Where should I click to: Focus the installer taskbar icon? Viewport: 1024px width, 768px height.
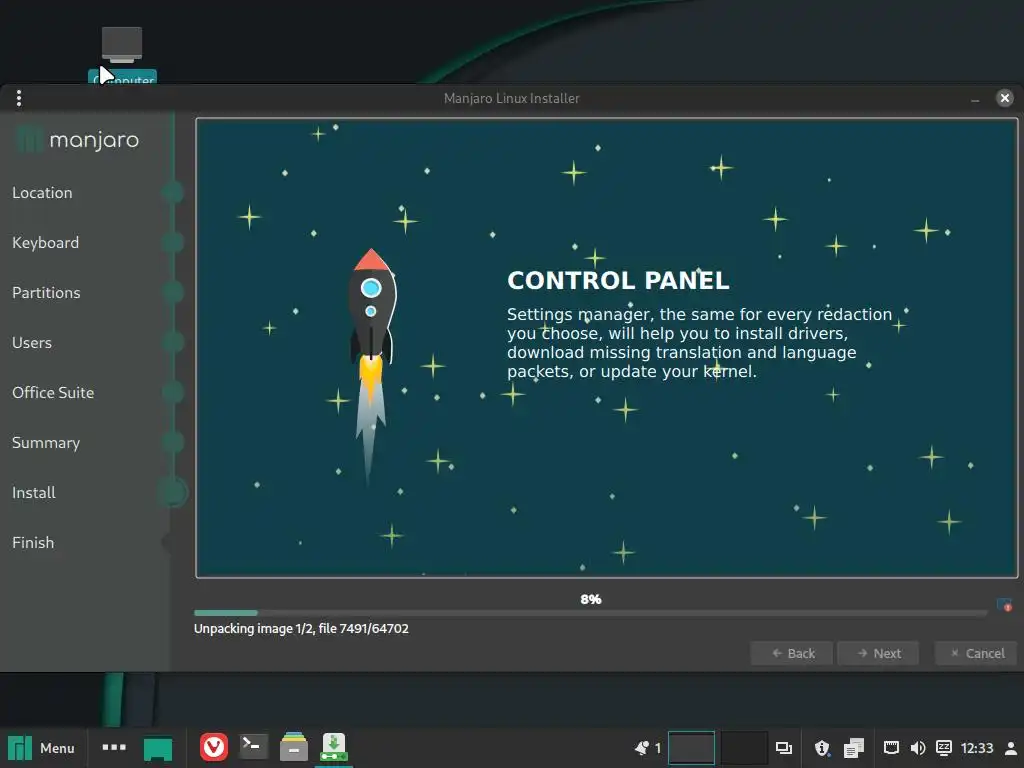point(334,747)
